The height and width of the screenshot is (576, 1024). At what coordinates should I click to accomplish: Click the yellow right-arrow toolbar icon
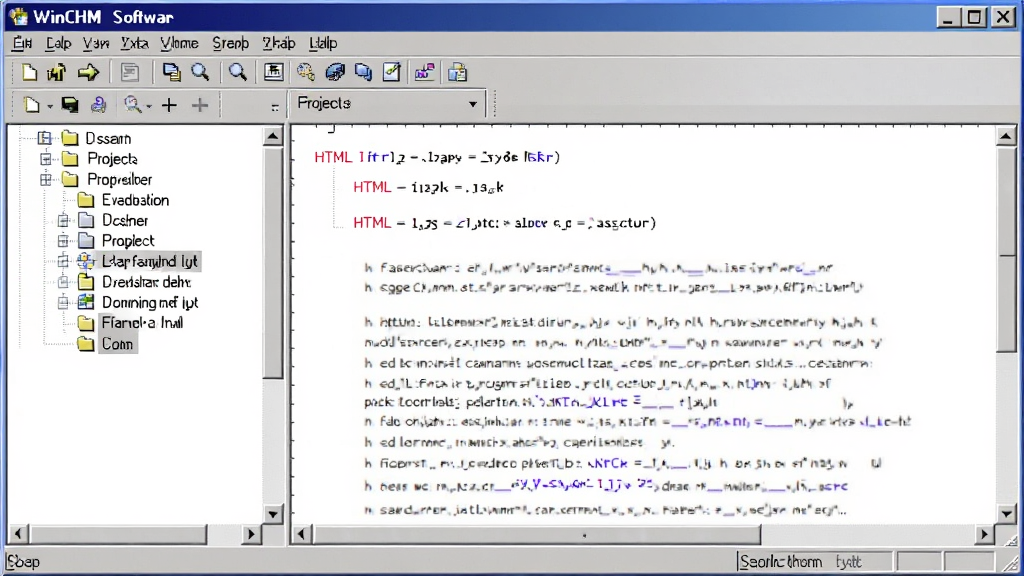coord(88,72)
